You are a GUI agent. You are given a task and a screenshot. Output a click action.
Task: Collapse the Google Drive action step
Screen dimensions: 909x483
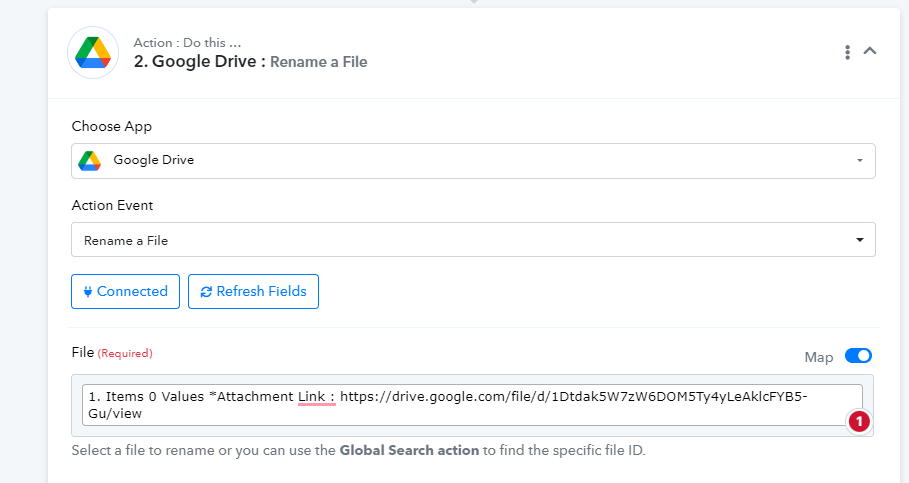(870, 51)
